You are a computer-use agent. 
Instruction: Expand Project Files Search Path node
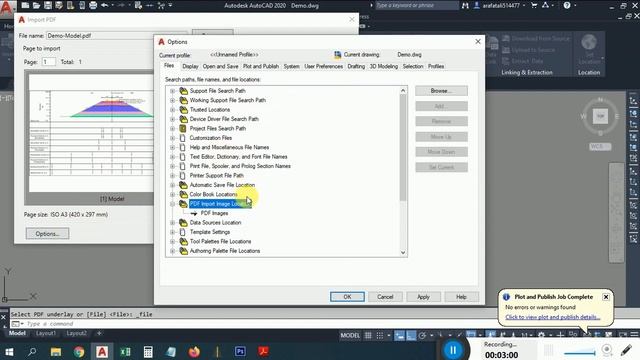(x=172, y=129)
